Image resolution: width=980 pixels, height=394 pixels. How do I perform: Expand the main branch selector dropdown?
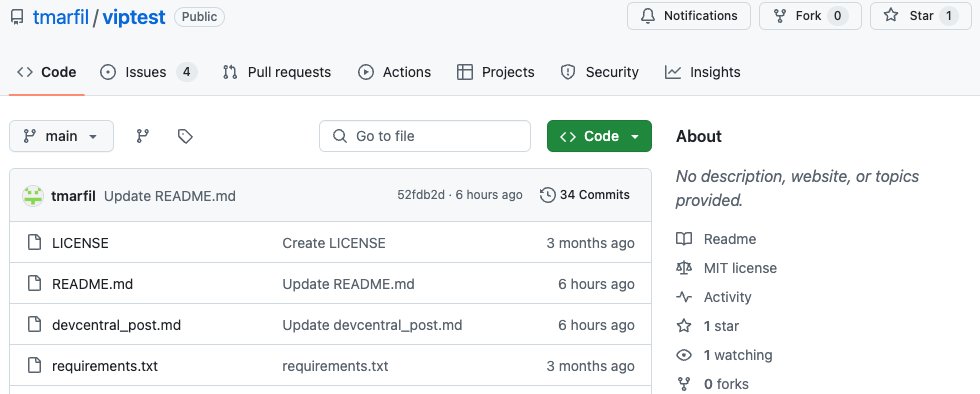61,136
